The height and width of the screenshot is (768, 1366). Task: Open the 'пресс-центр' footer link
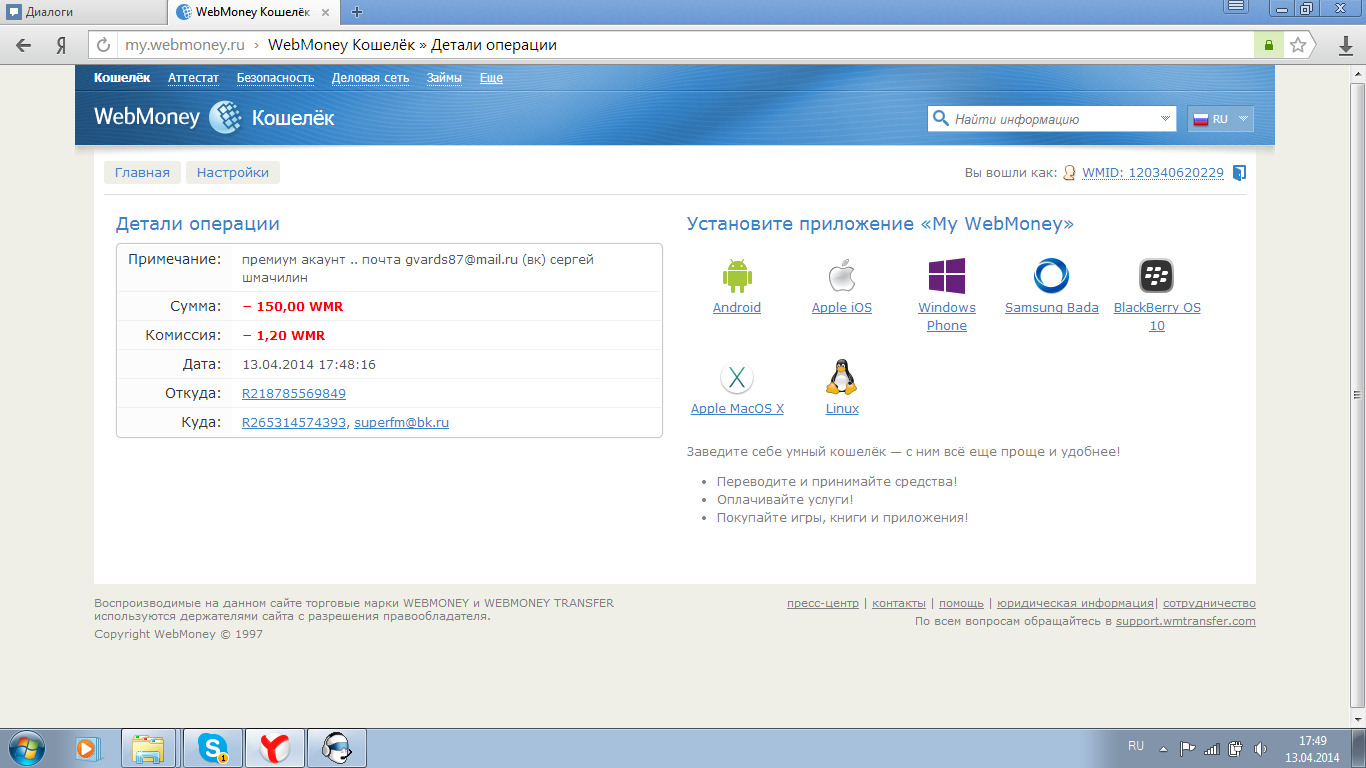click(x=823, y=603)
